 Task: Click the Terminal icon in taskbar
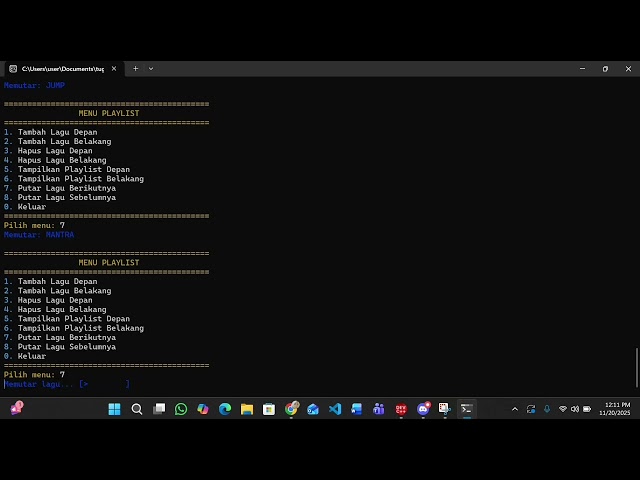pyautogui.click(x=467, y=409)
